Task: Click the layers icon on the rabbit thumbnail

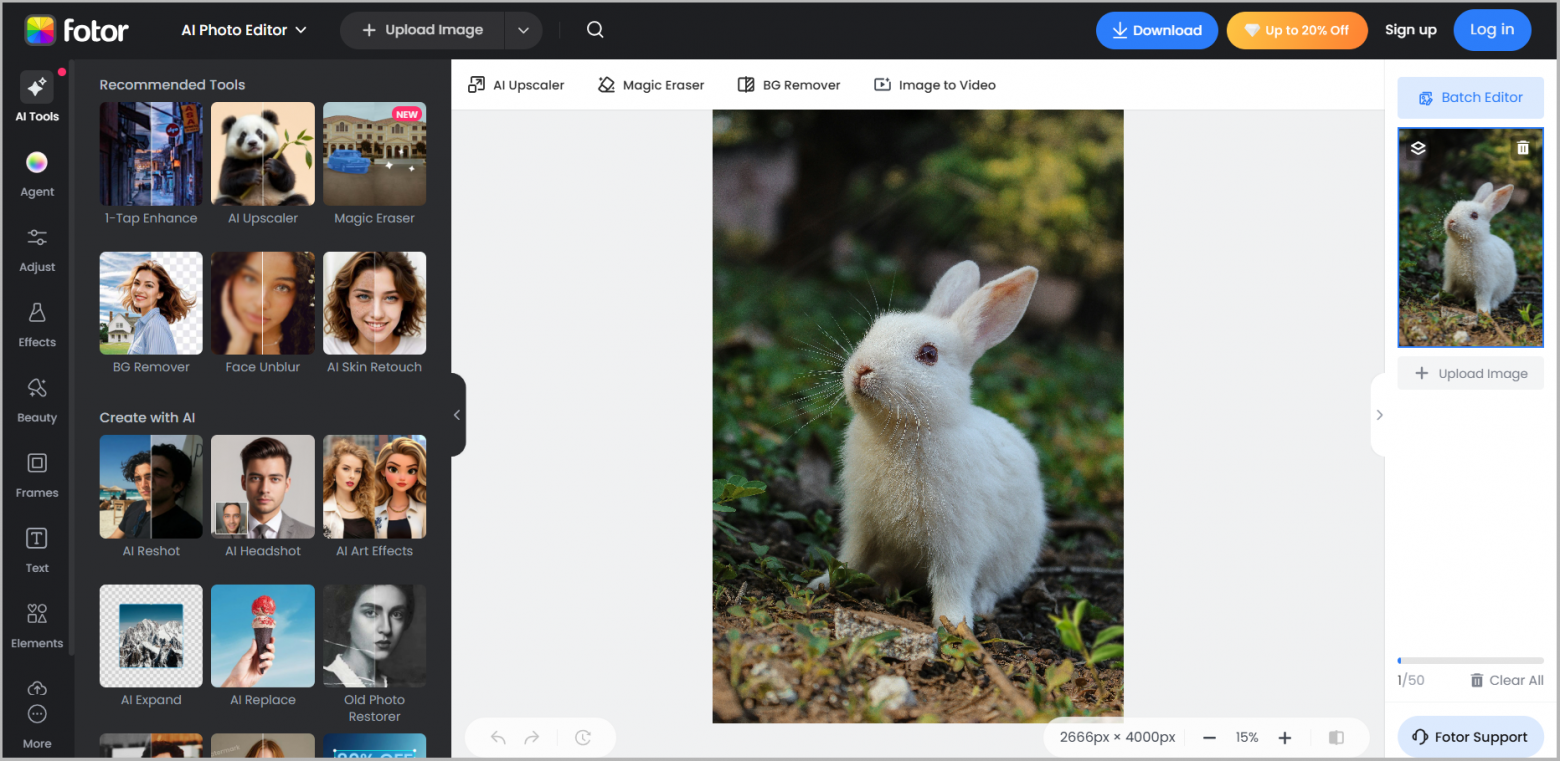Action: pos(1417,147)
